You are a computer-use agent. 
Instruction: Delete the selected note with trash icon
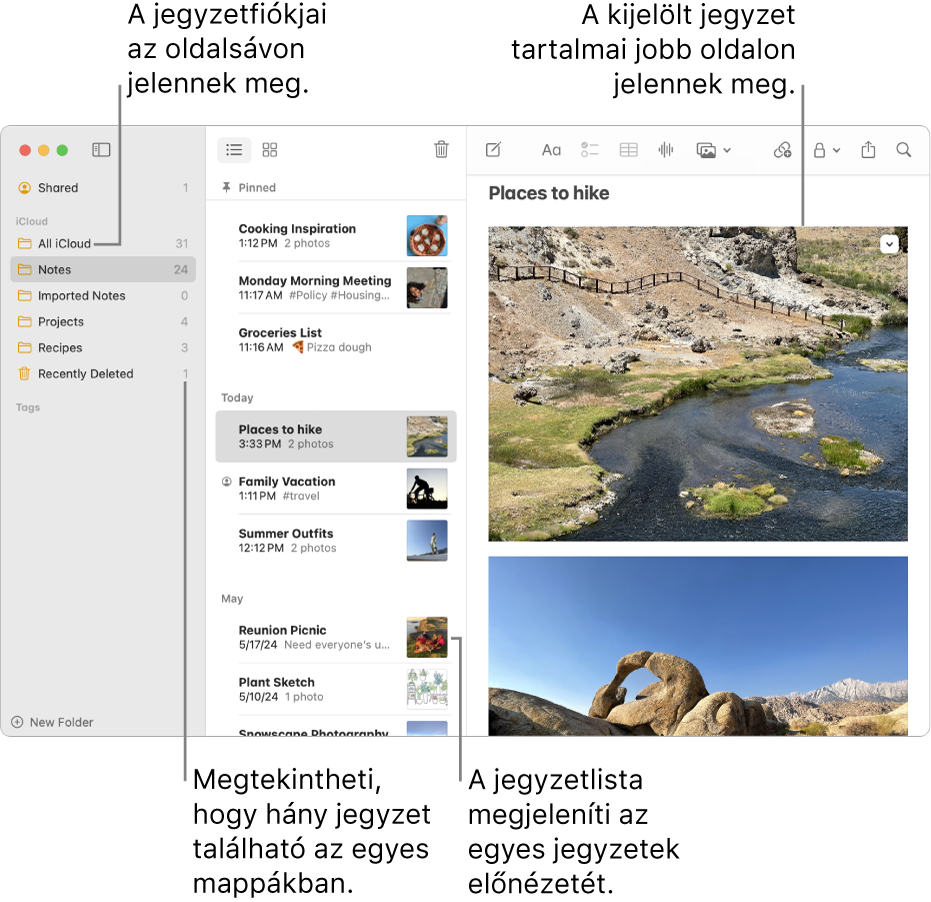pyautogui.click(x=441, y=149)
